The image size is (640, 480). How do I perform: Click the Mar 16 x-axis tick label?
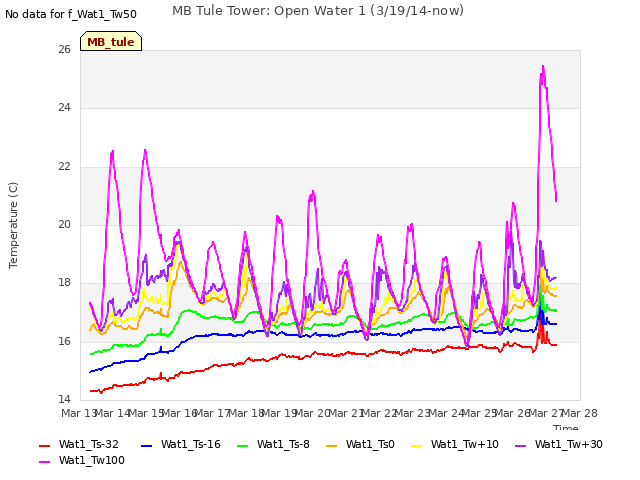[179, 413]
